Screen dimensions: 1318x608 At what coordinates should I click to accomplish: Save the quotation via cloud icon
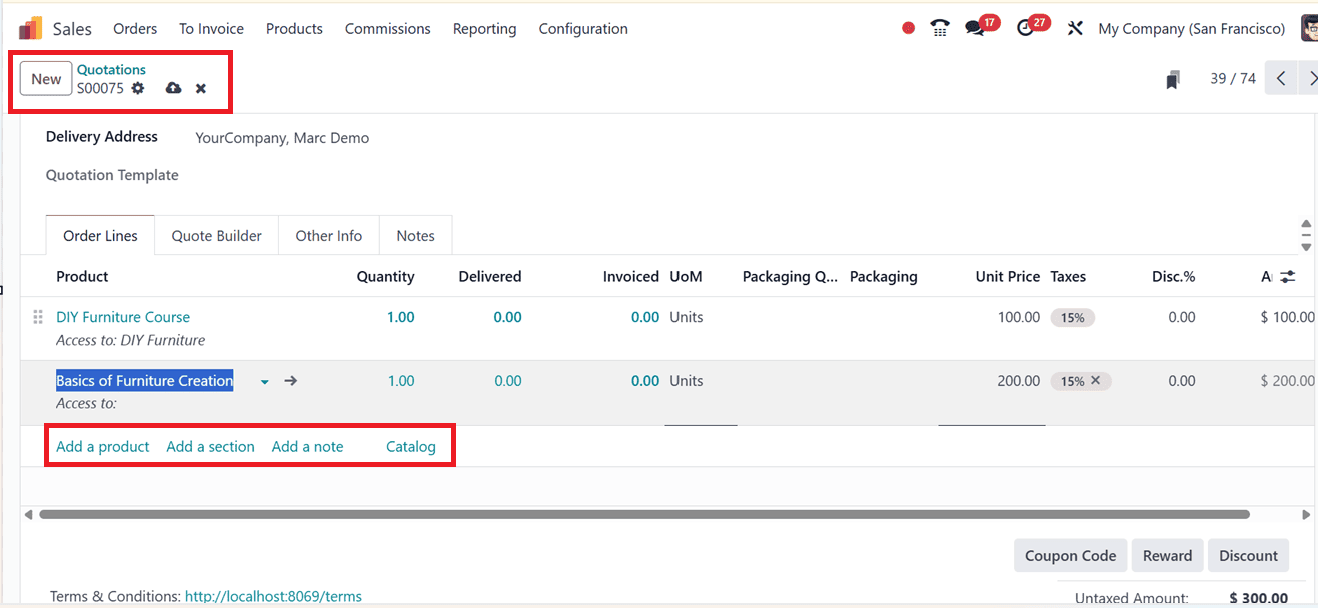click(x=172, y=88)
